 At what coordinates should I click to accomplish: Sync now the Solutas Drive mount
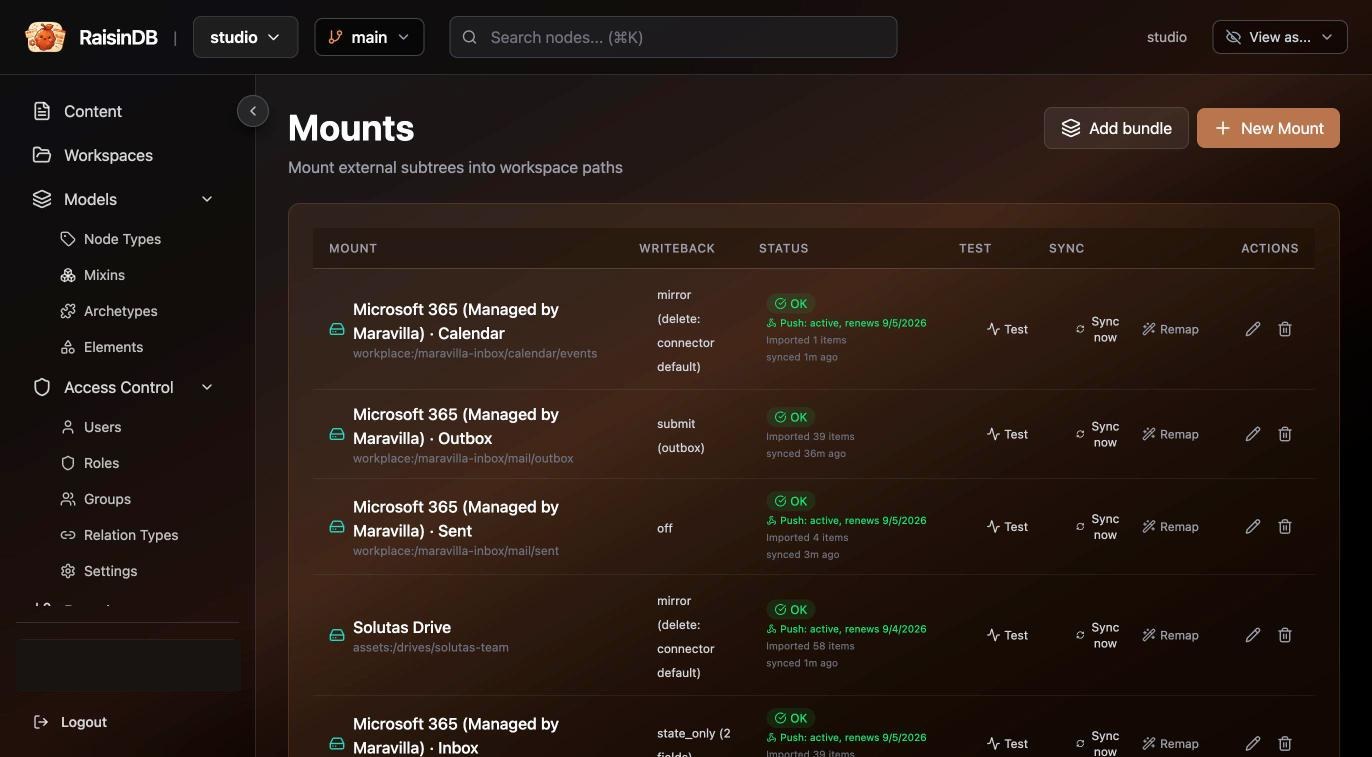click(x=1097, y=635)
